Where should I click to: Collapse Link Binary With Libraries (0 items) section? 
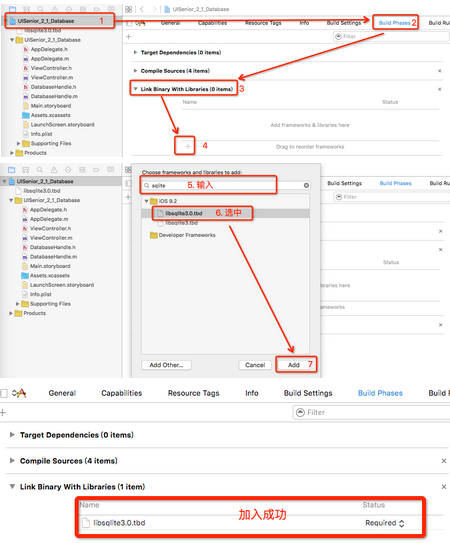135,89
